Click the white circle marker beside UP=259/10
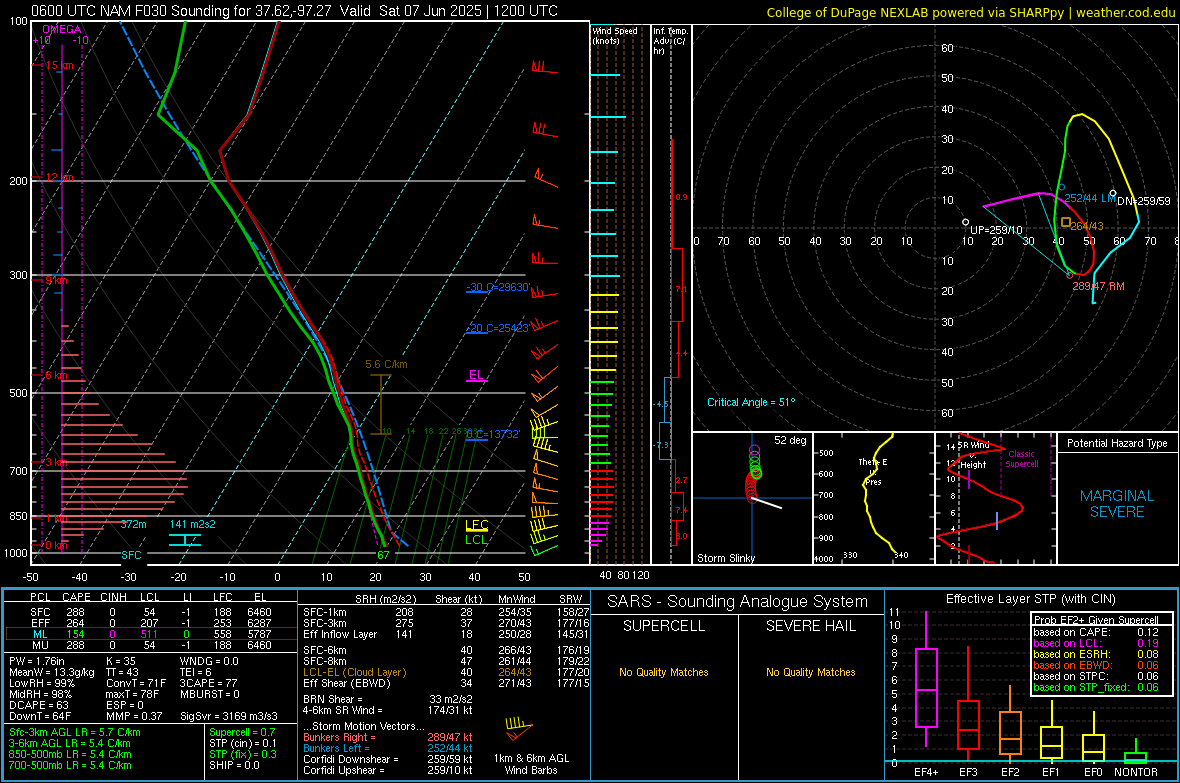This screenshot has height=783, width=1180. tap(966, 222)
